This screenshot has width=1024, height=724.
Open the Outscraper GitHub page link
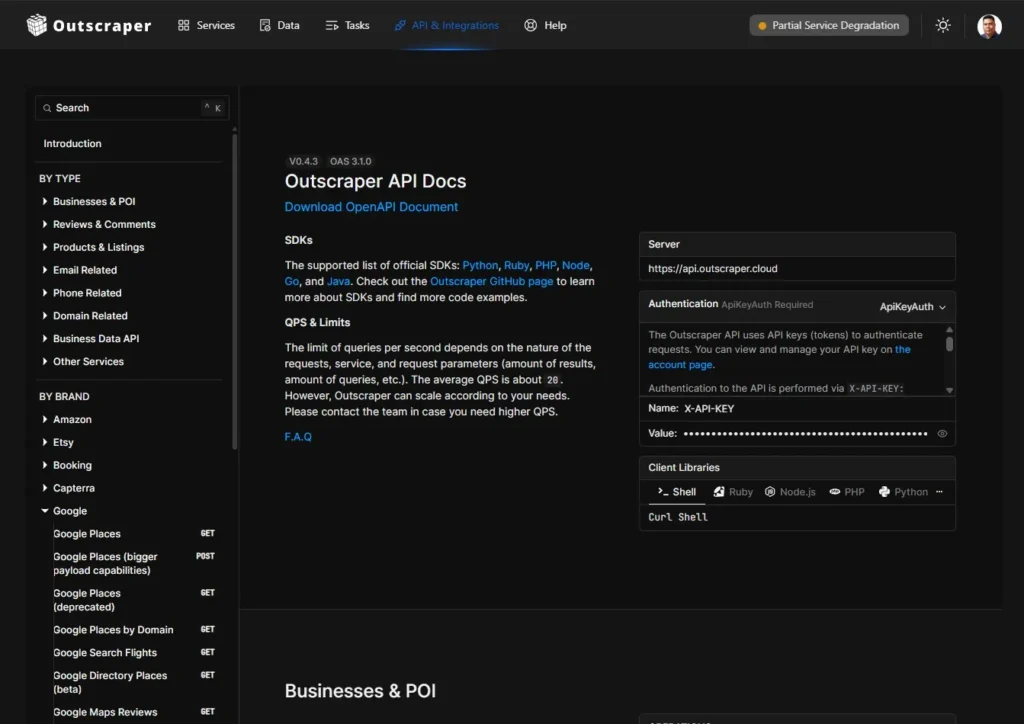point(491,281)
